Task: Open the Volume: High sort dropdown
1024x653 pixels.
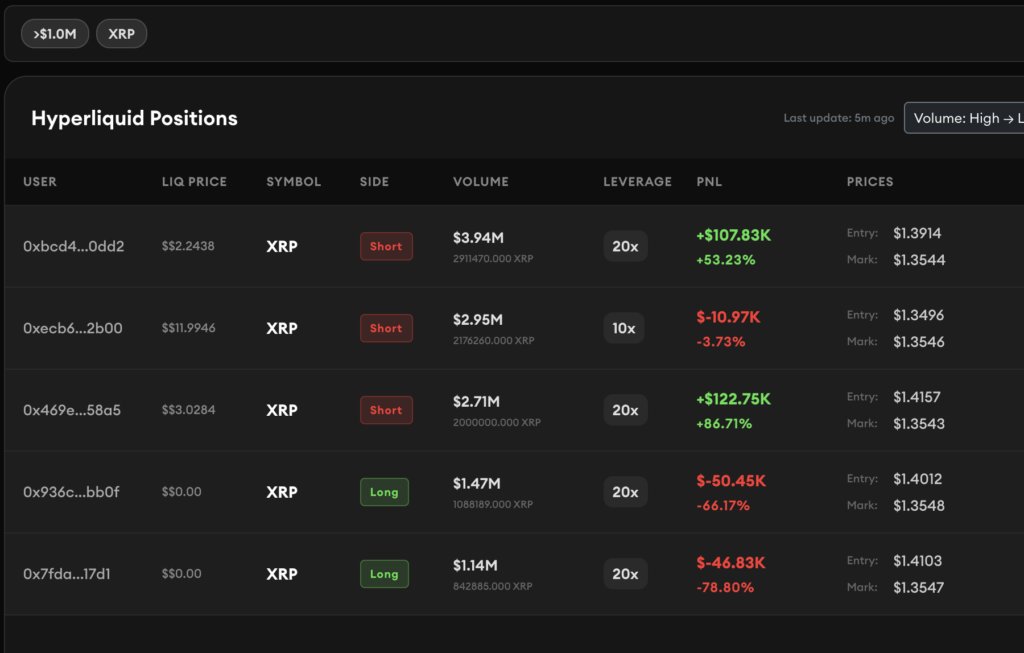Action: coord(964,118)
